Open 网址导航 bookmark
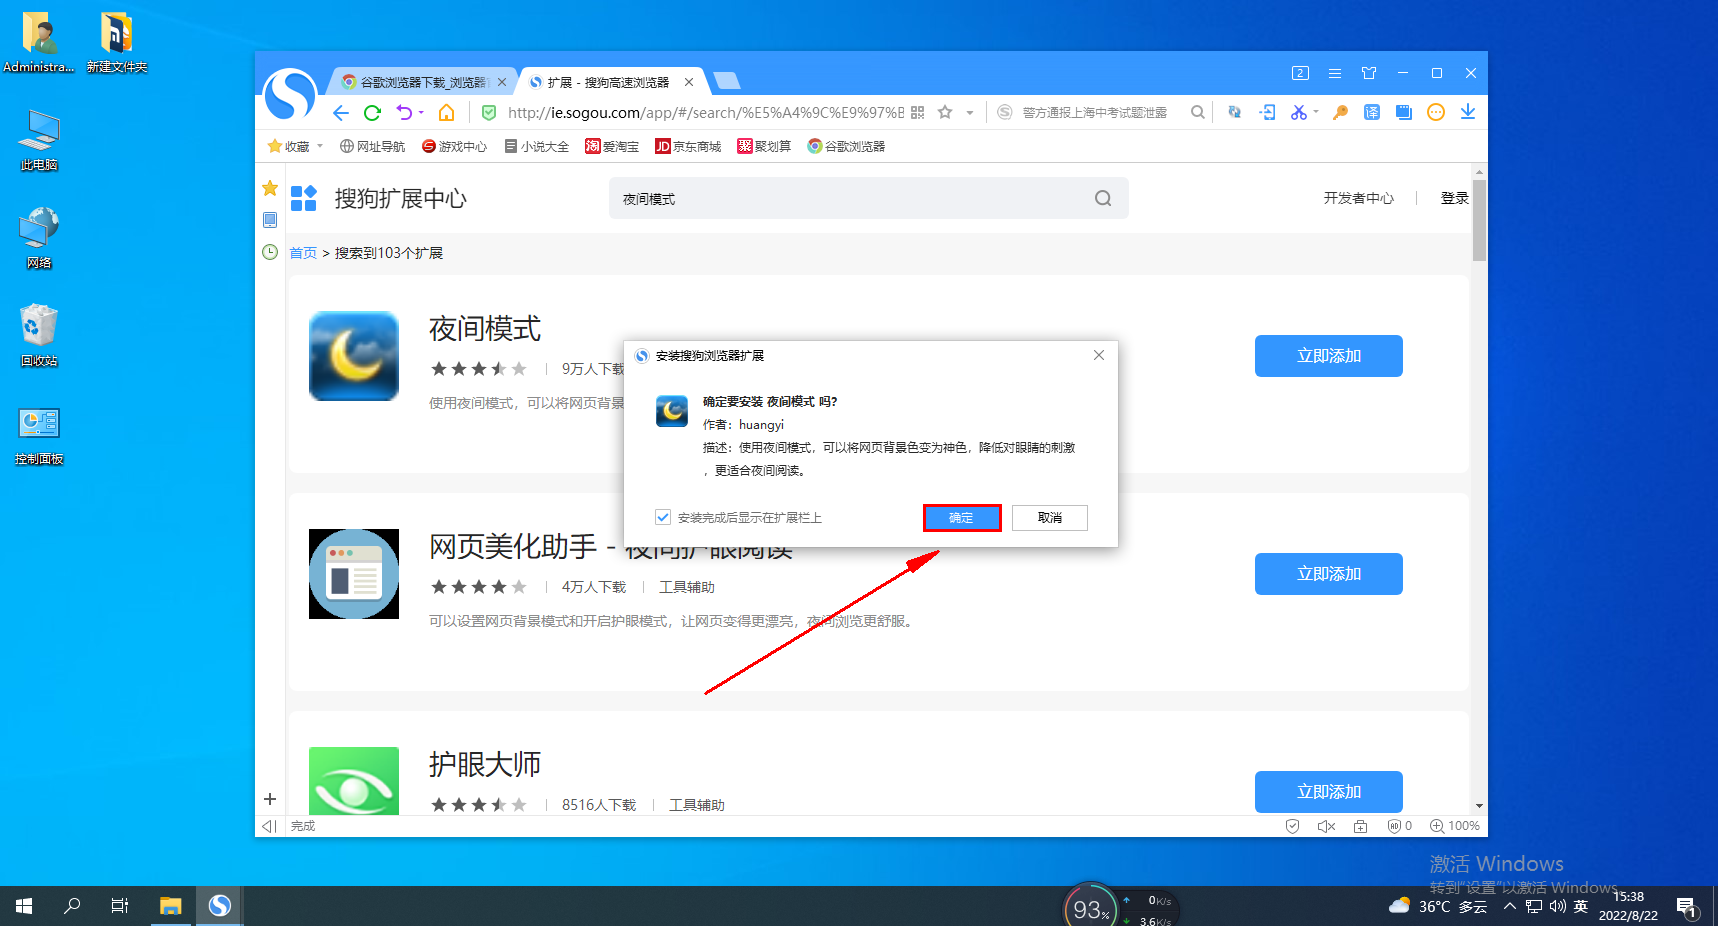Image resolution: width=1718 pixels, height=926 pixels. coord(372,146)
